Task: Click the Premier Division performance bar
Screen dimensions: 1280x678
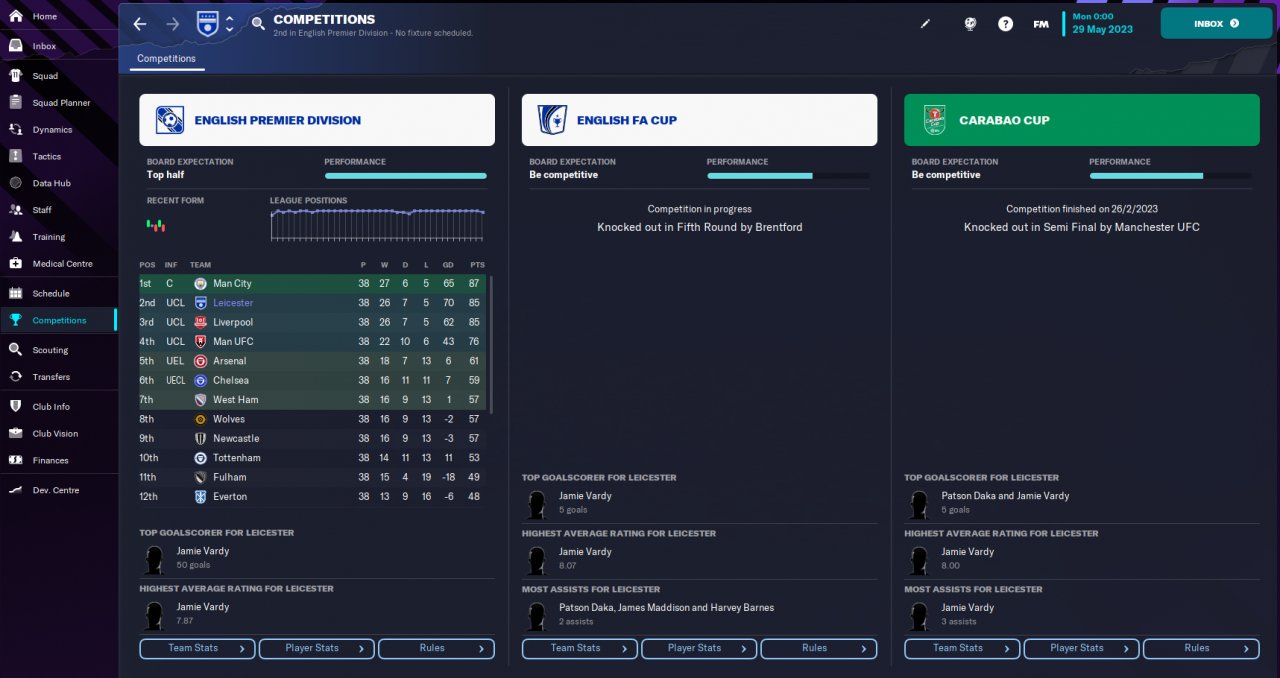Action: (406, 175)
